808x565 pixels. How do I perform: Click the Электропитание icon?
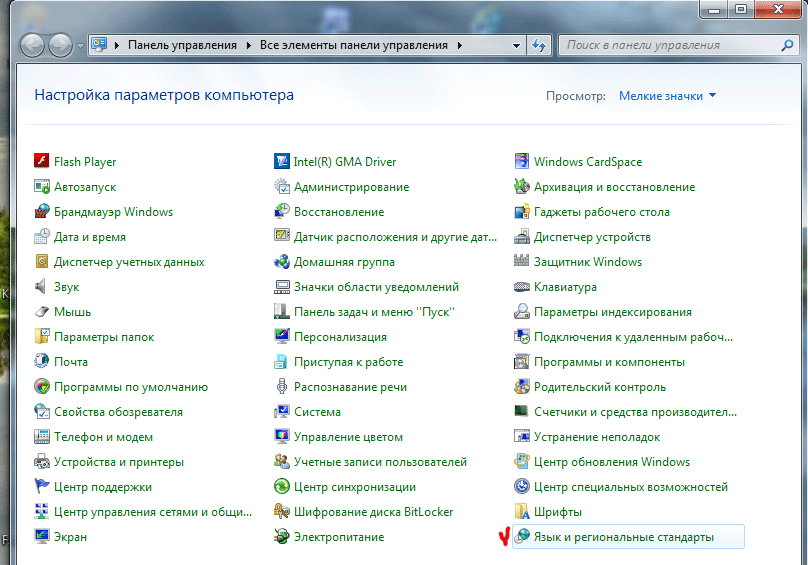coord(282,537)
